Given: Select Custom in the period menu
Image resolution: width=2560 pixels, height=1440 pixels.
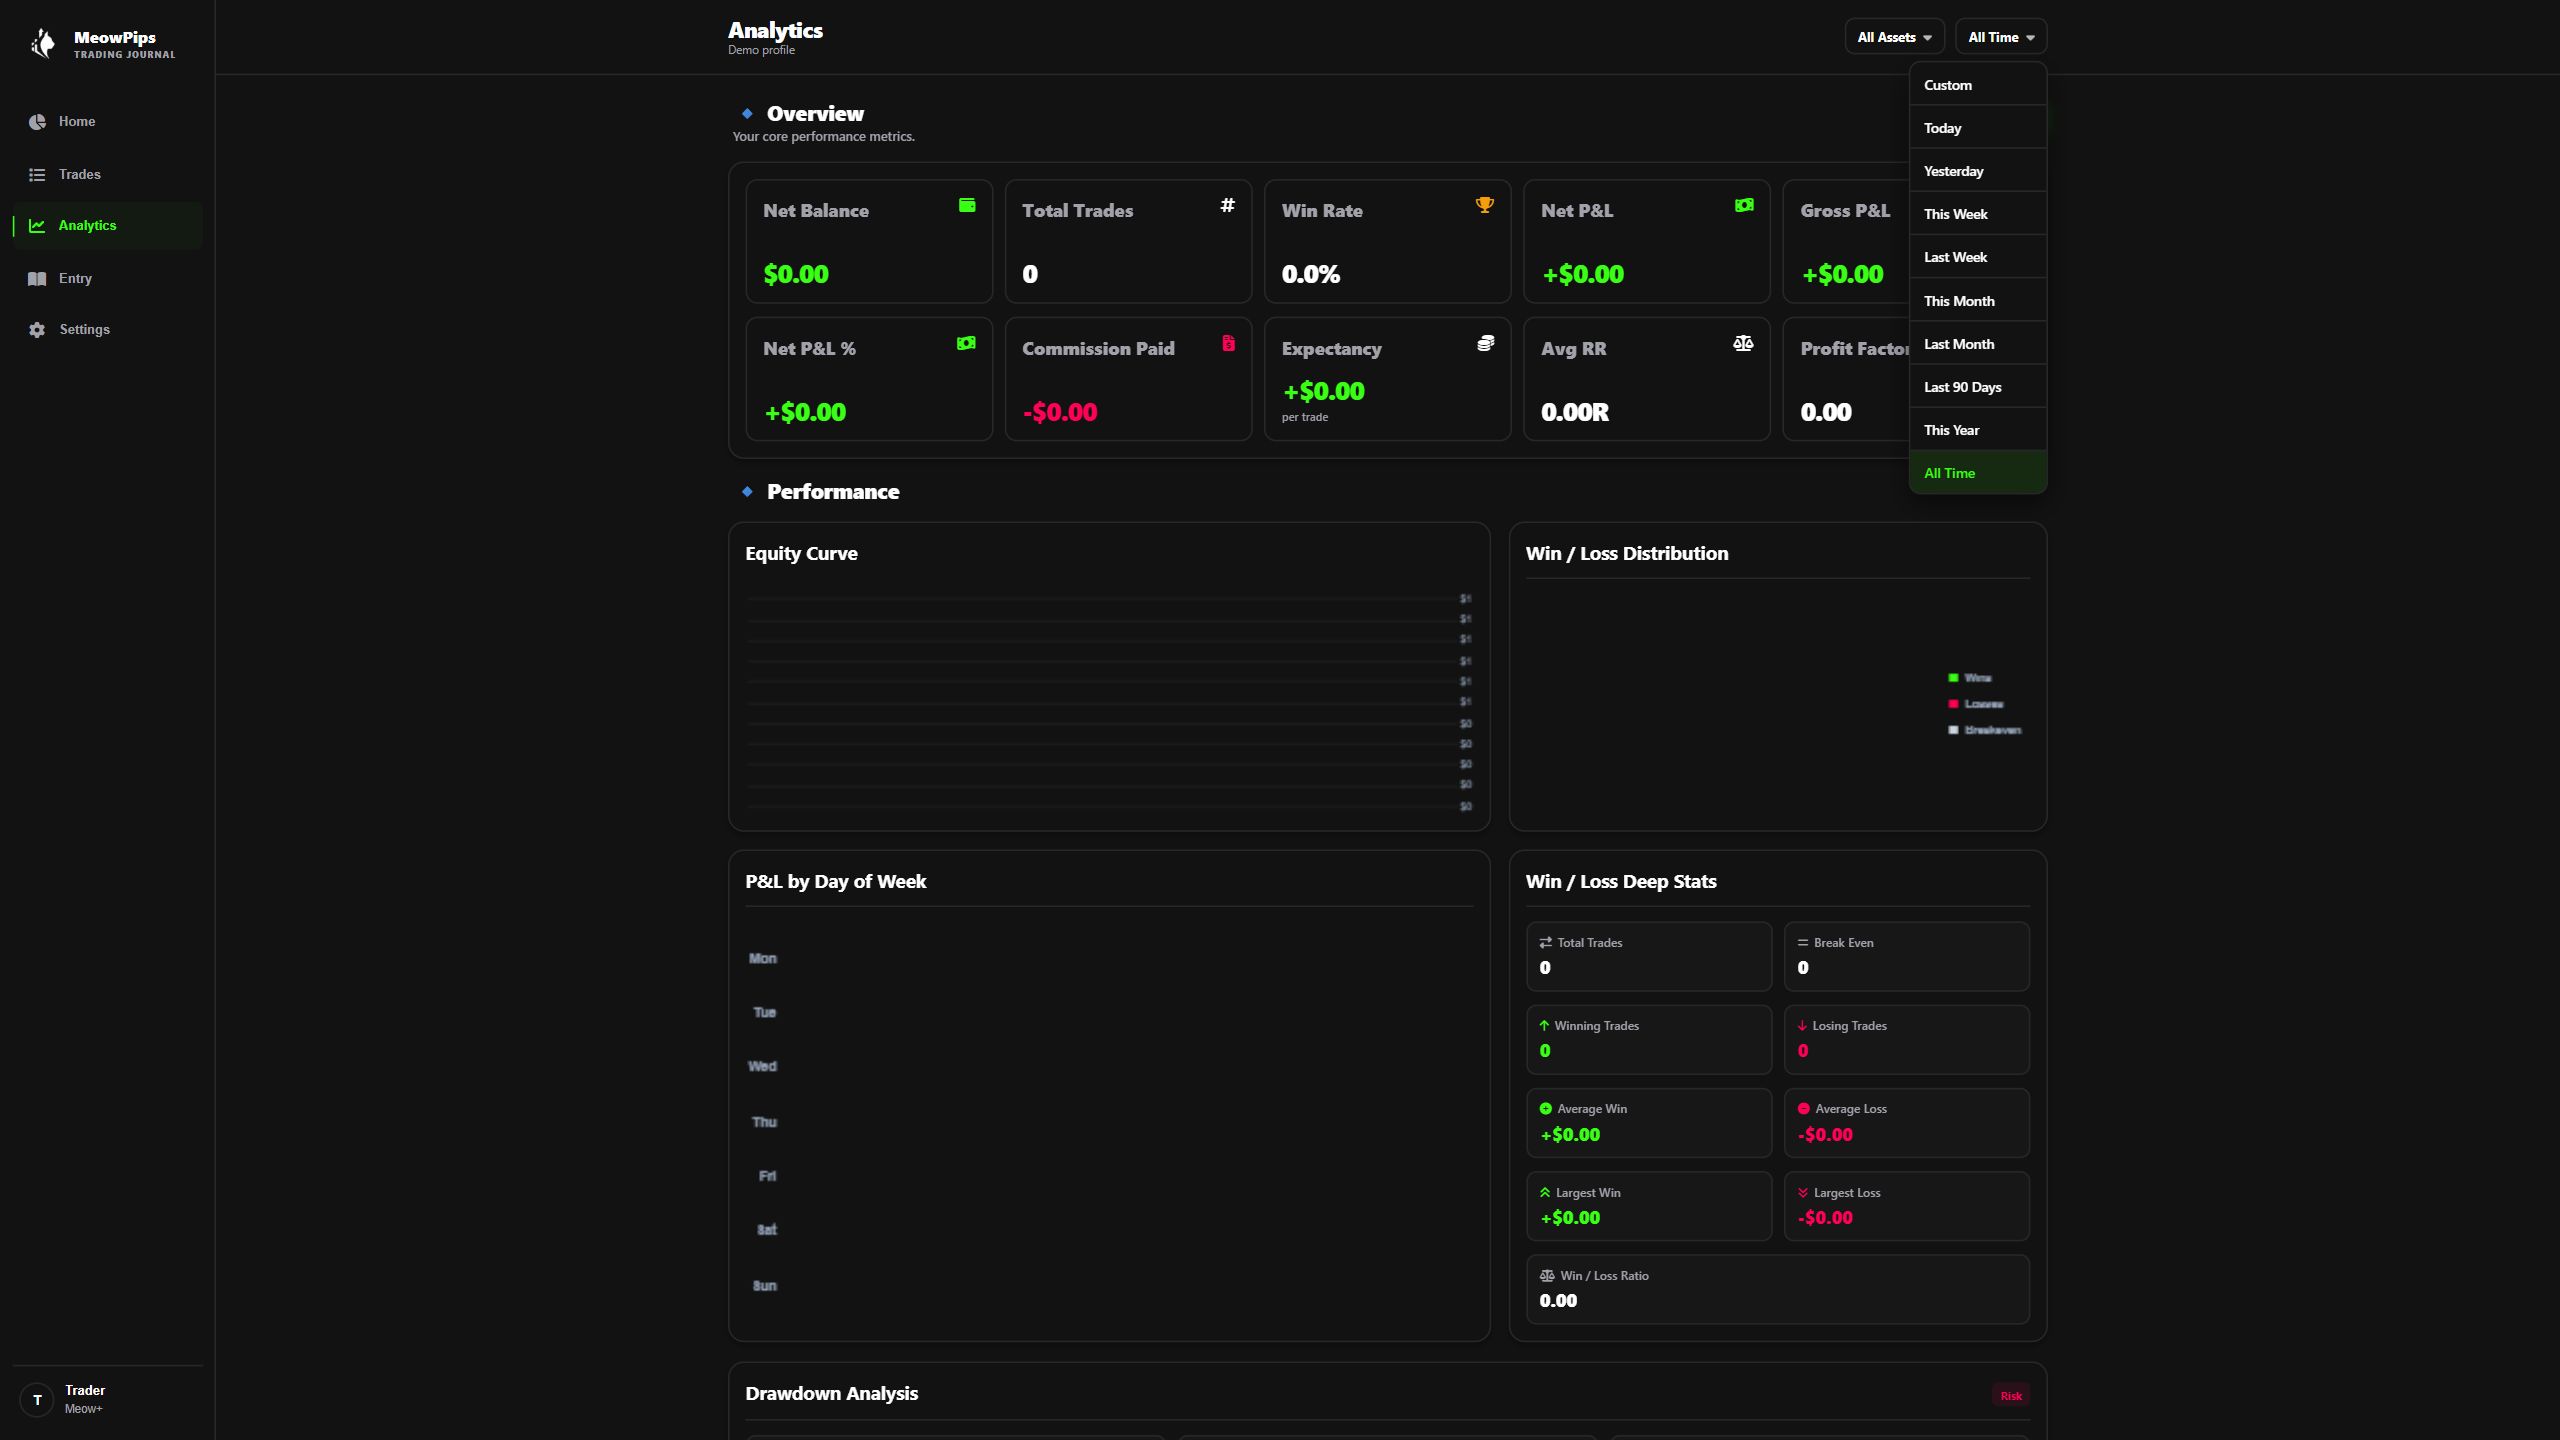Looking at the screenshot, I should (1978, 85).
